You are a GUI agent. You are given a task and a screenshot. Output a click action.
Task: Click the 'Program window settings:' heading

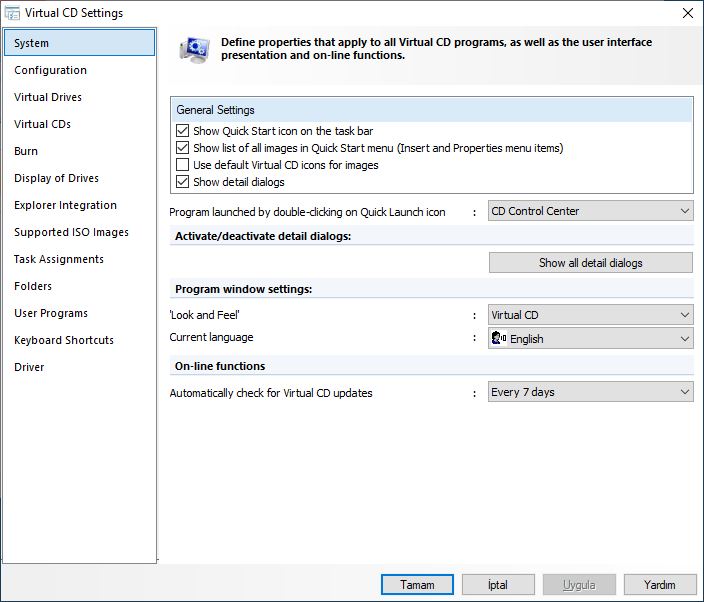pyautogui.click(x=243, y=289)
